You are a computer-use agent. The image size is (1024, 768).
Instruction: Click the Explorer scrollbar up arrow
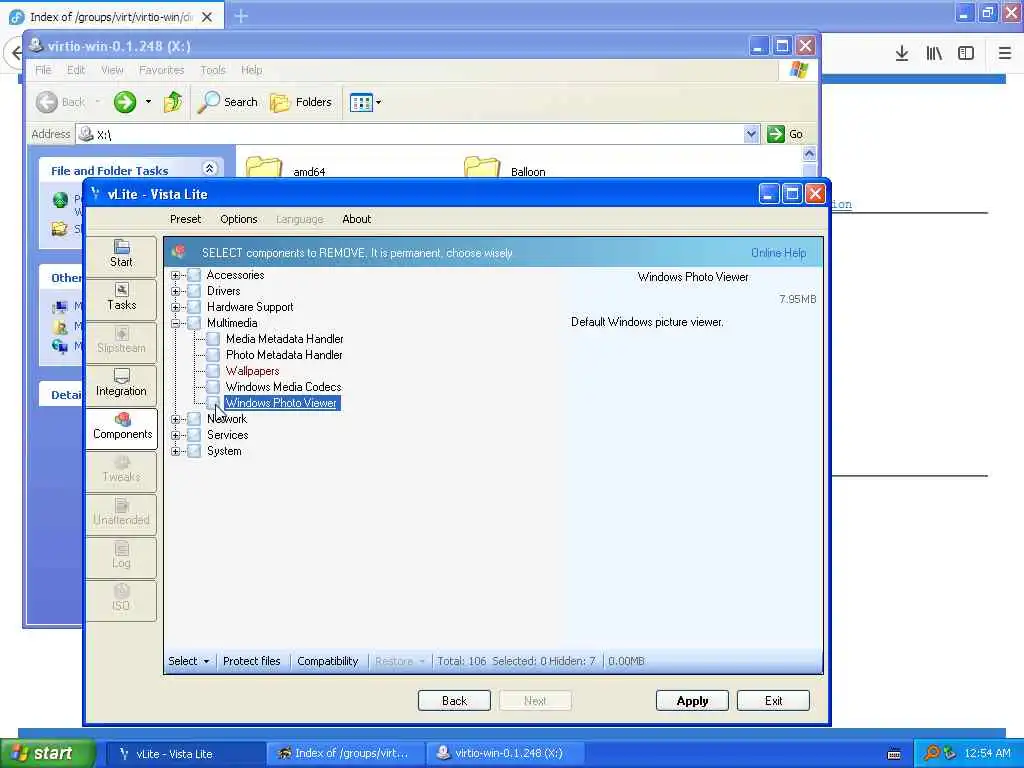click(809, 154)
